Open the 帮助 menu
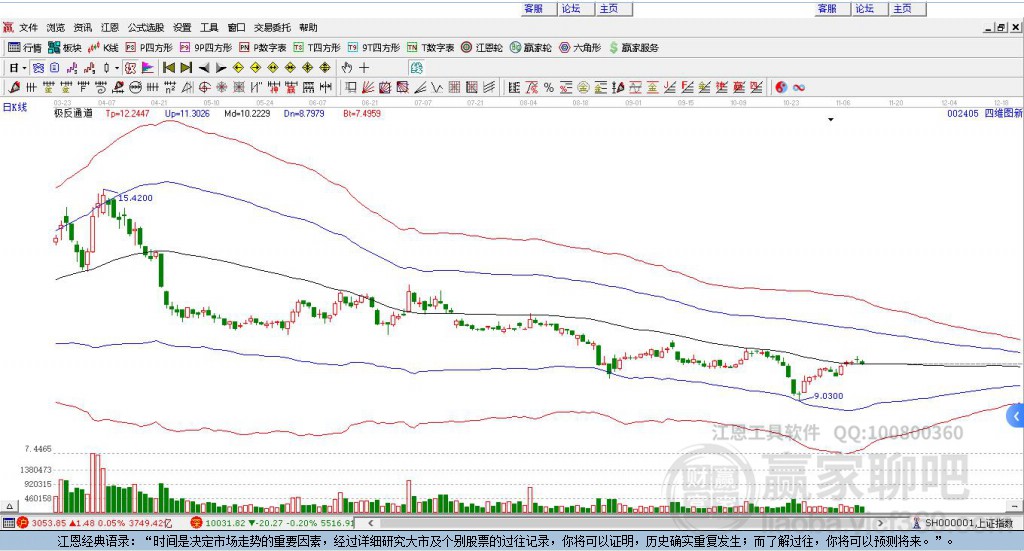1024x551 pixels. 308,27
